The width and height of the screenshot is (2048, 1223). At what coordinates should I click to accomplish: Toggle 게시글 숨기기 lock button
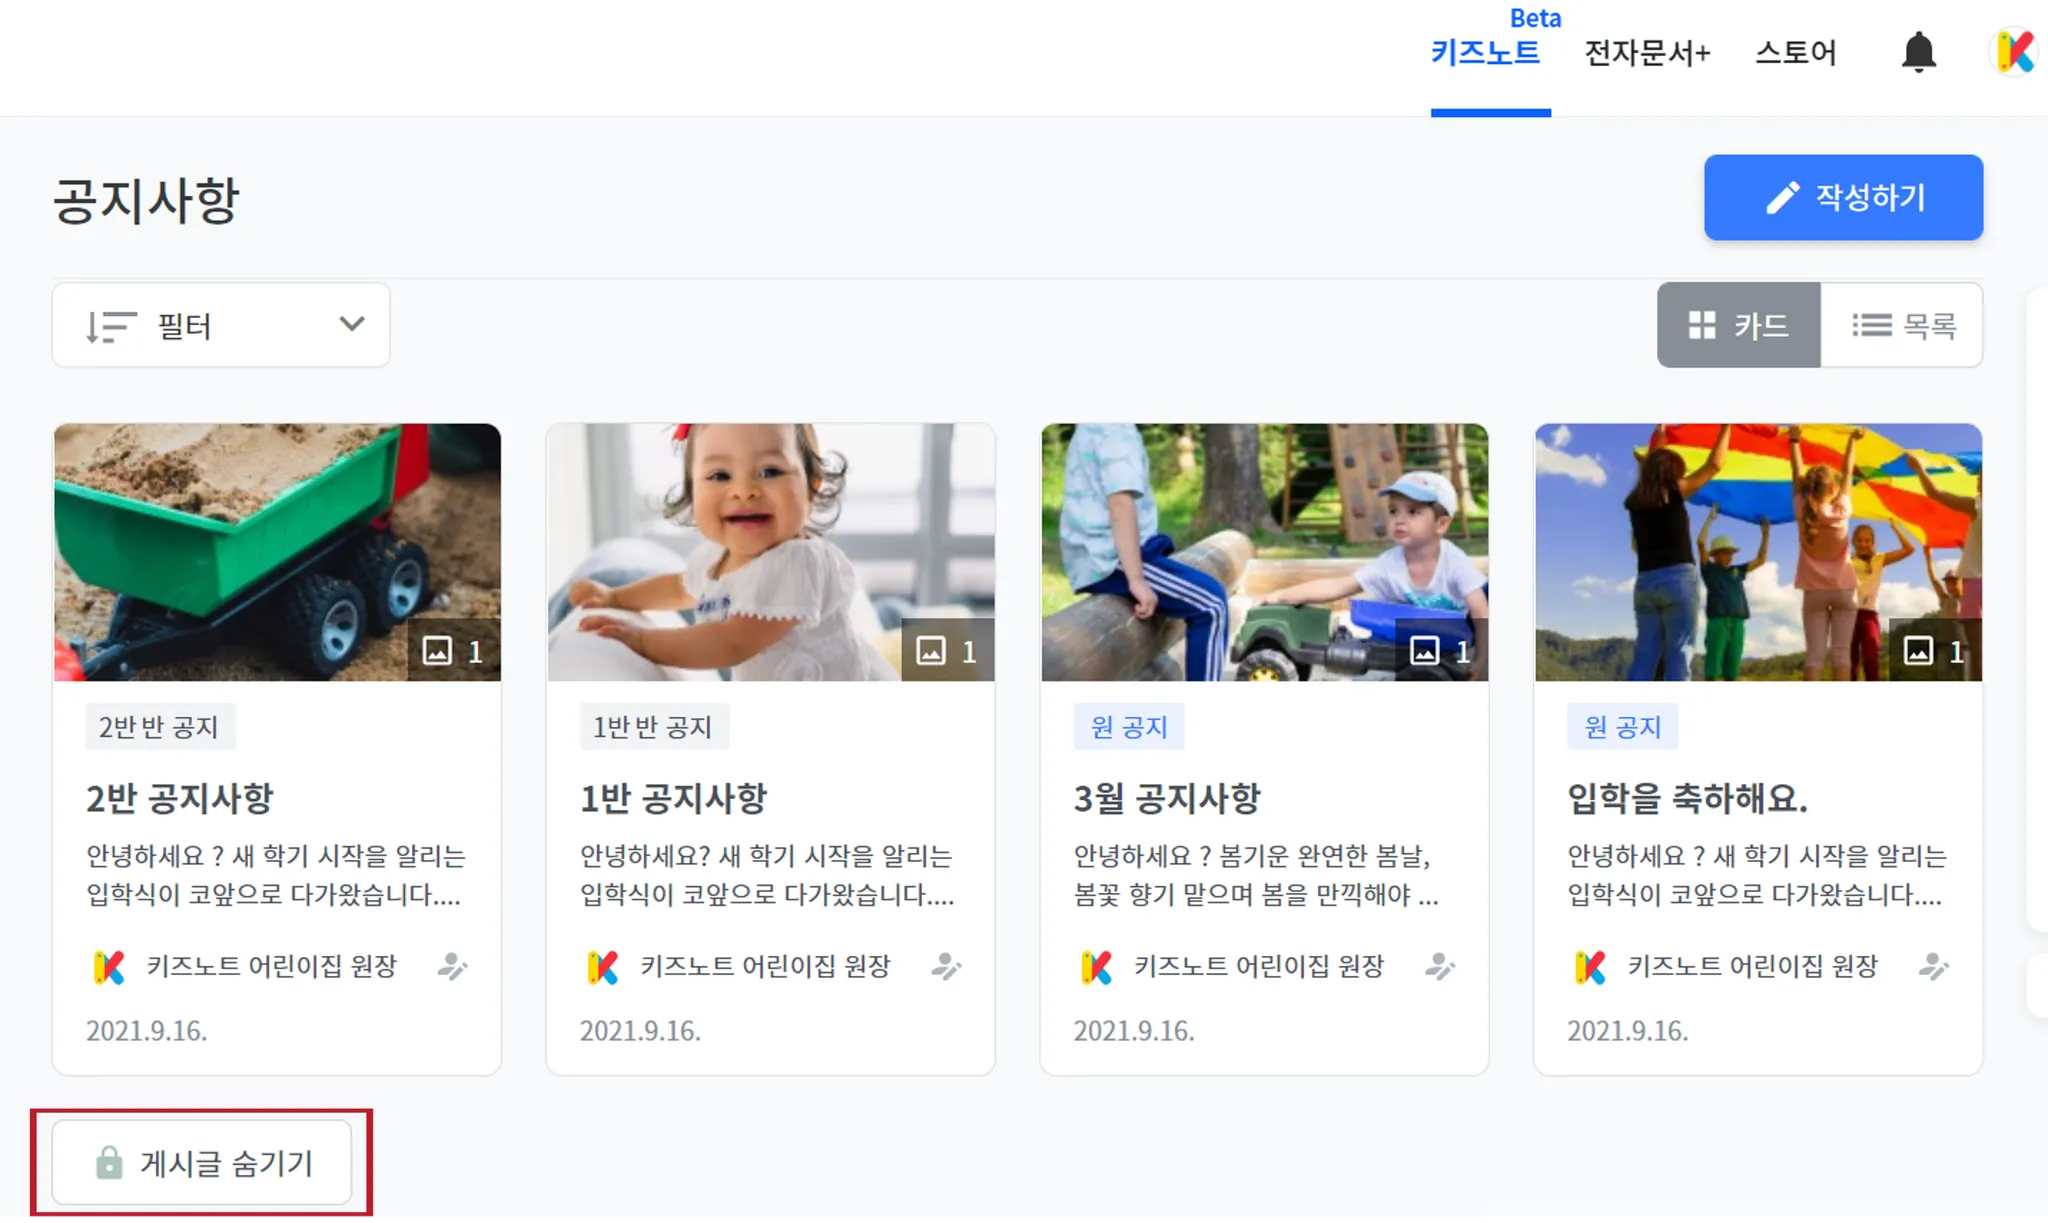coord(203,1163)
